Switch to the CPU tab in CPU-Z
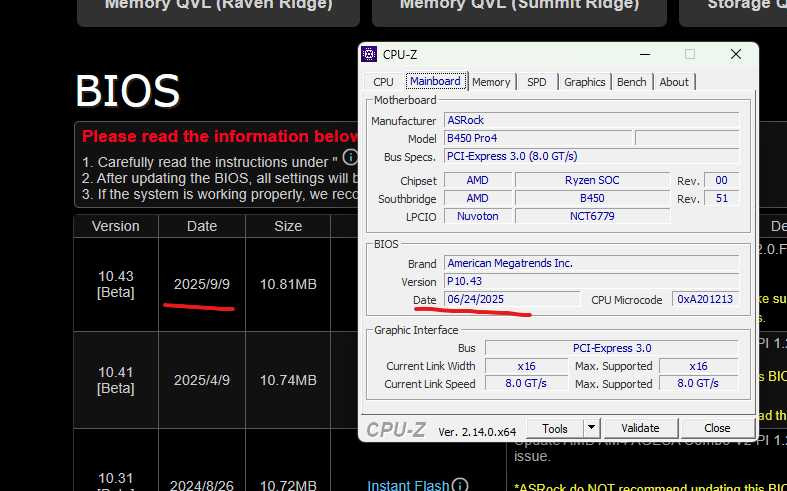Viewport: 787px width, 491px height. pyautogui.click(x=383, y=82)
